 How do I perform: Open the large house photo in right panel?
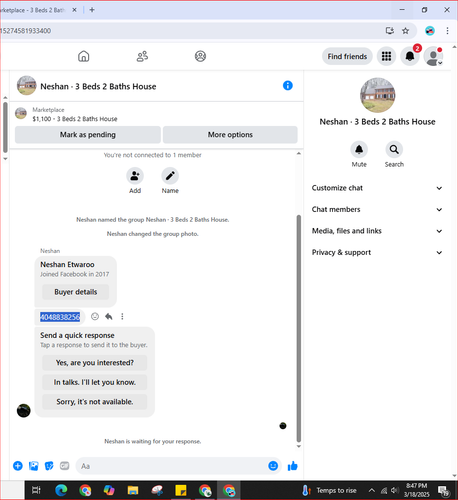point(377,95)
